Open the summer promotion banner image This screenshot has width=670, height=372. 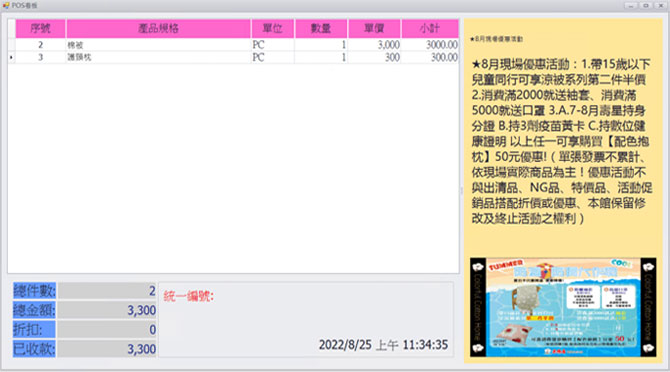pyautogui.click(x=563, y=307)
